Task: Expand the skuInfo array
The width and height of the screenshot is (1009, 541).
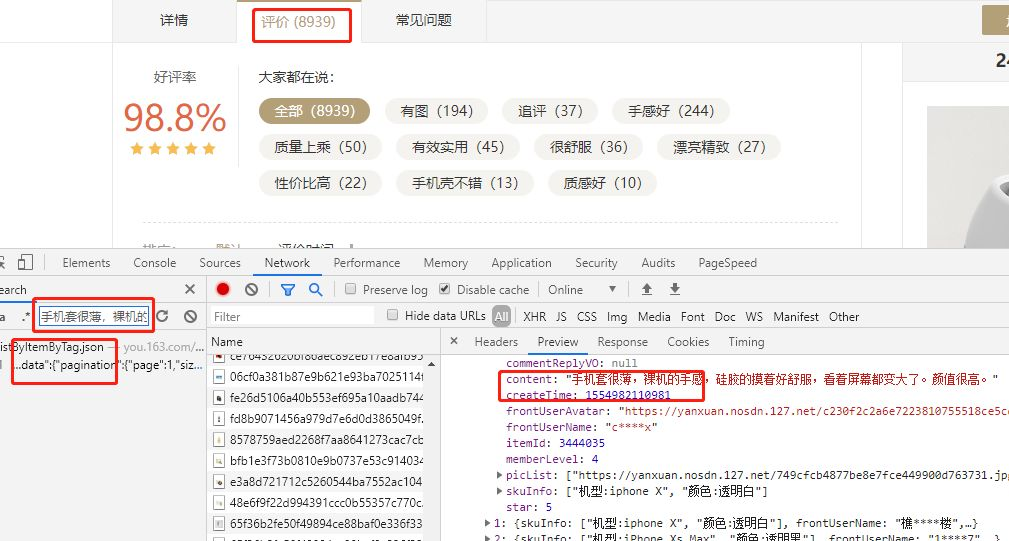Action: coord(499,491)
